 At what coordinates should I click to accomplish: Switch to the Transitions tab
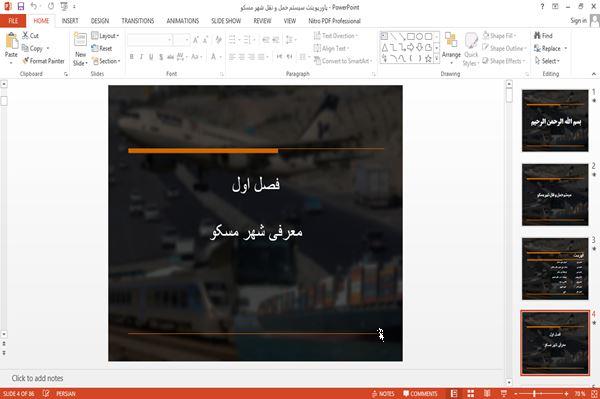(x=138, y=21)
